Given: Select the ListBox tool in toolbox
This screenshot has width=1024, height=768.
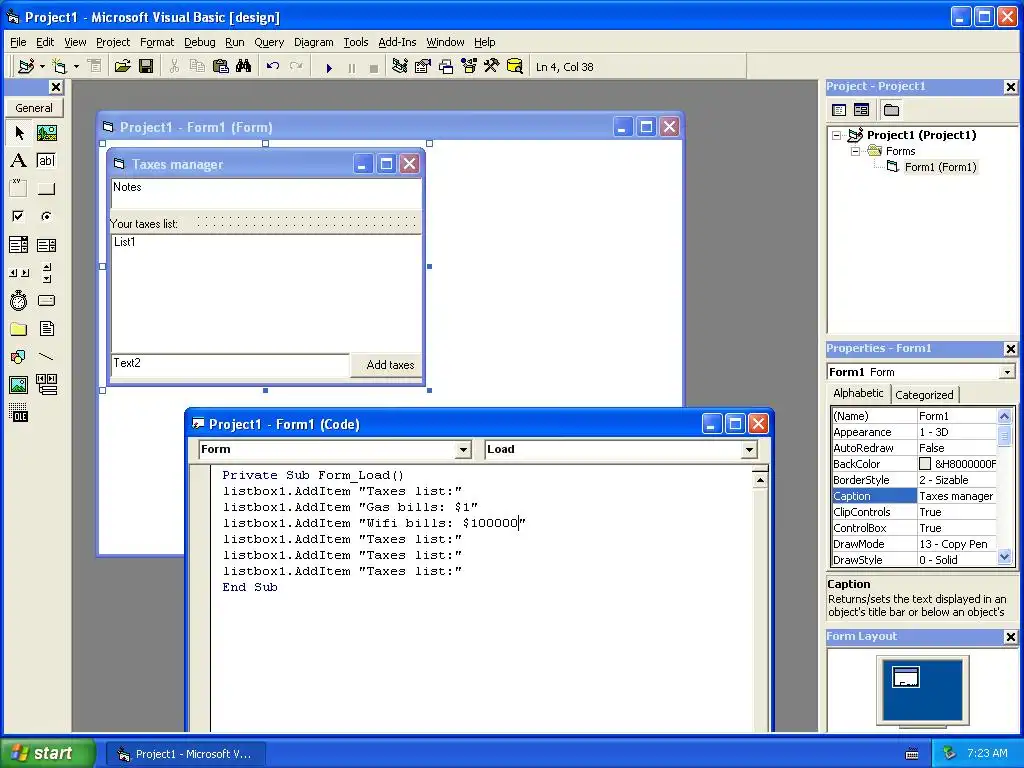Looking at the screenshot, I should click(x=46, y=245).
